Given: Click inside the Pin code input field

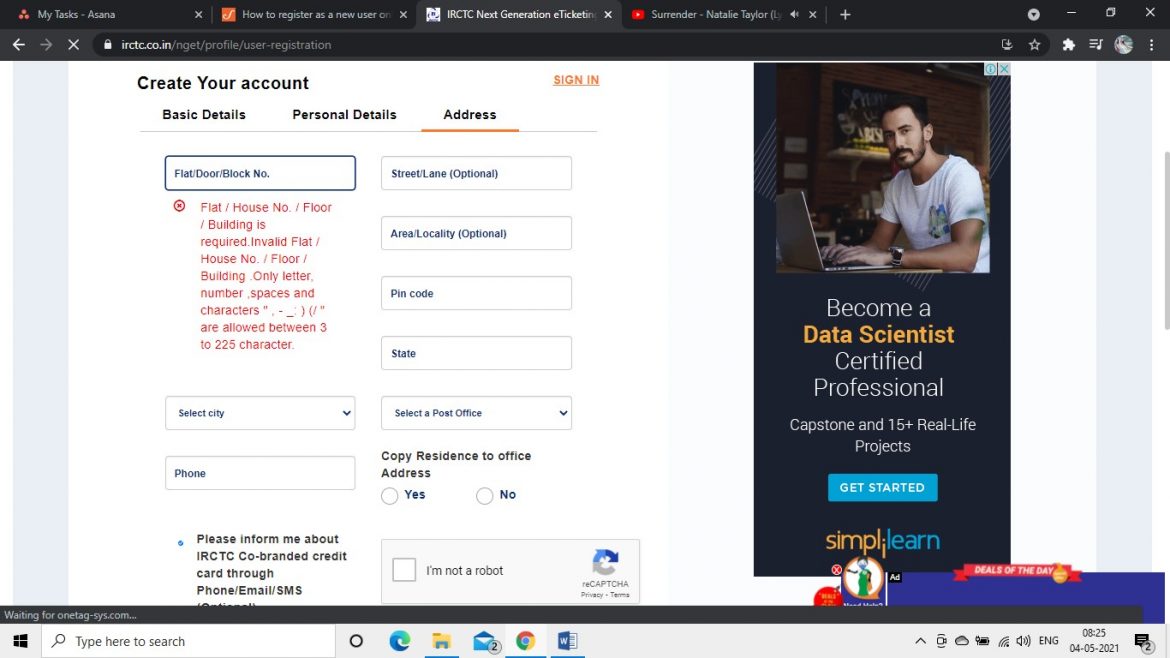Looking at the screenshot, I should tap(476, 293).
